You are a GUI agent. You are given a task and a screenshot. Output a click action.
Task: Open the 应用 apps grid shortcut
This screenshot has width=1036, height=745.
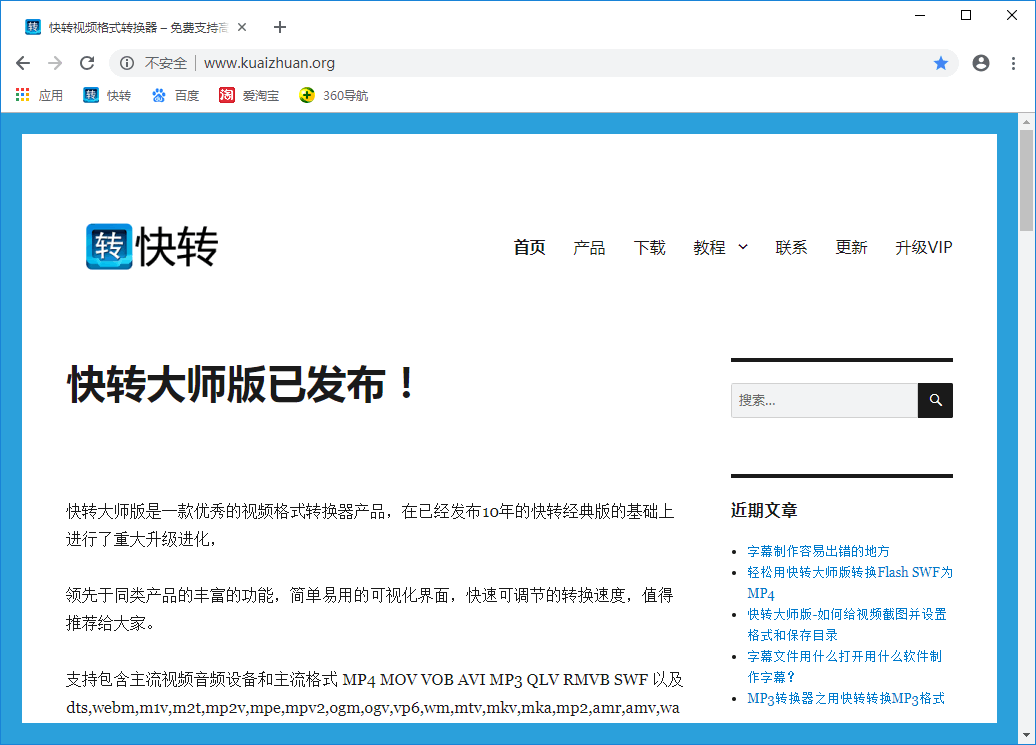pyautogui.click(x=40, y=96)
